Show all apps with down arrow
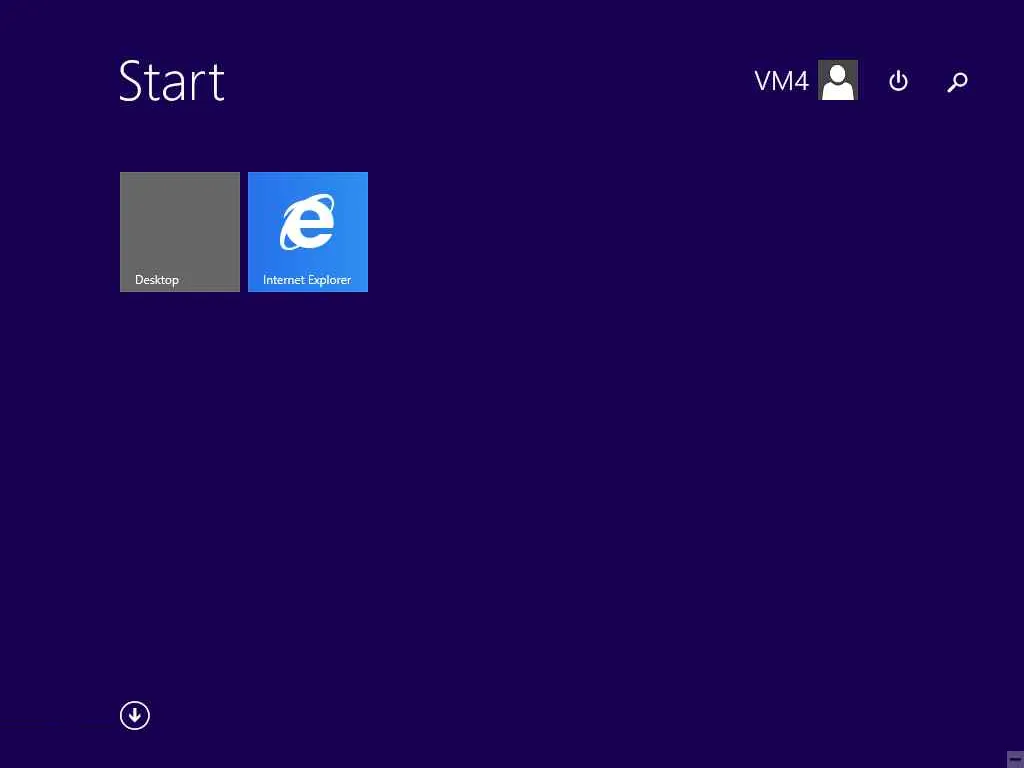The width and height of the screenshot is (1024, 768). pos(135,715)
